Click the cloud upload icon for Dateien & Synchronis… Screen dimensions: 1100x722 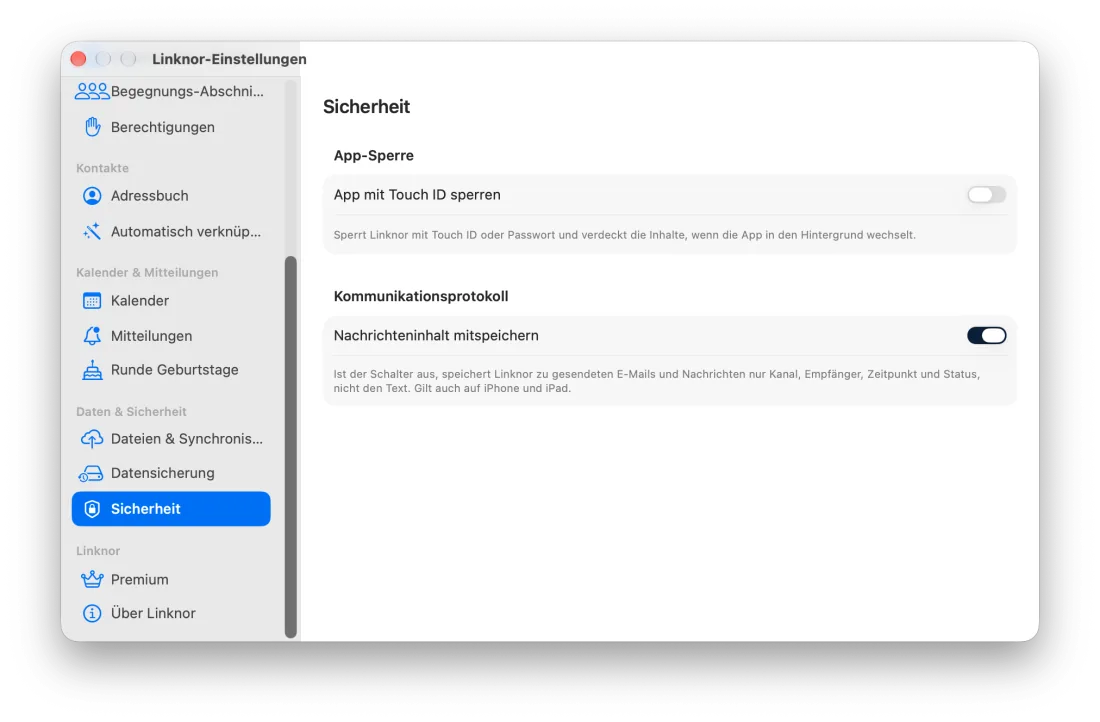tap(92, 439)
